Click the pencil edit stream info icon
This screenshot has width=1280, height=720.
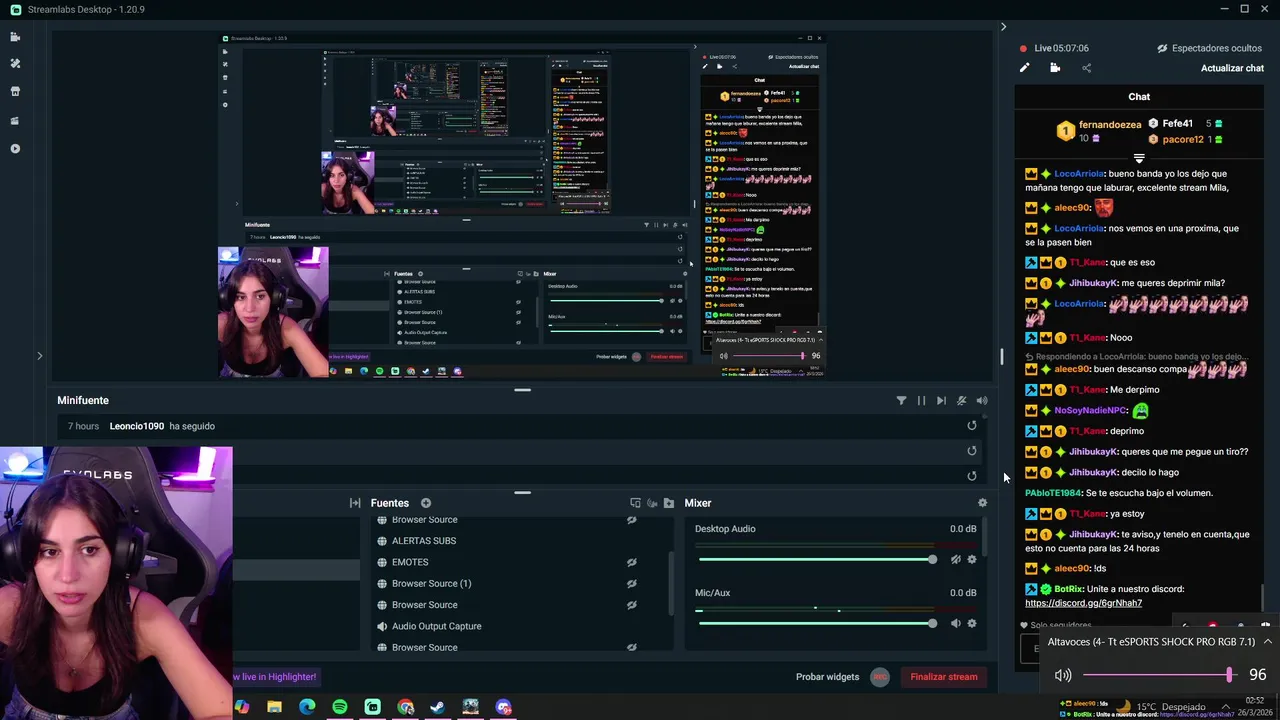(1024, 68)
